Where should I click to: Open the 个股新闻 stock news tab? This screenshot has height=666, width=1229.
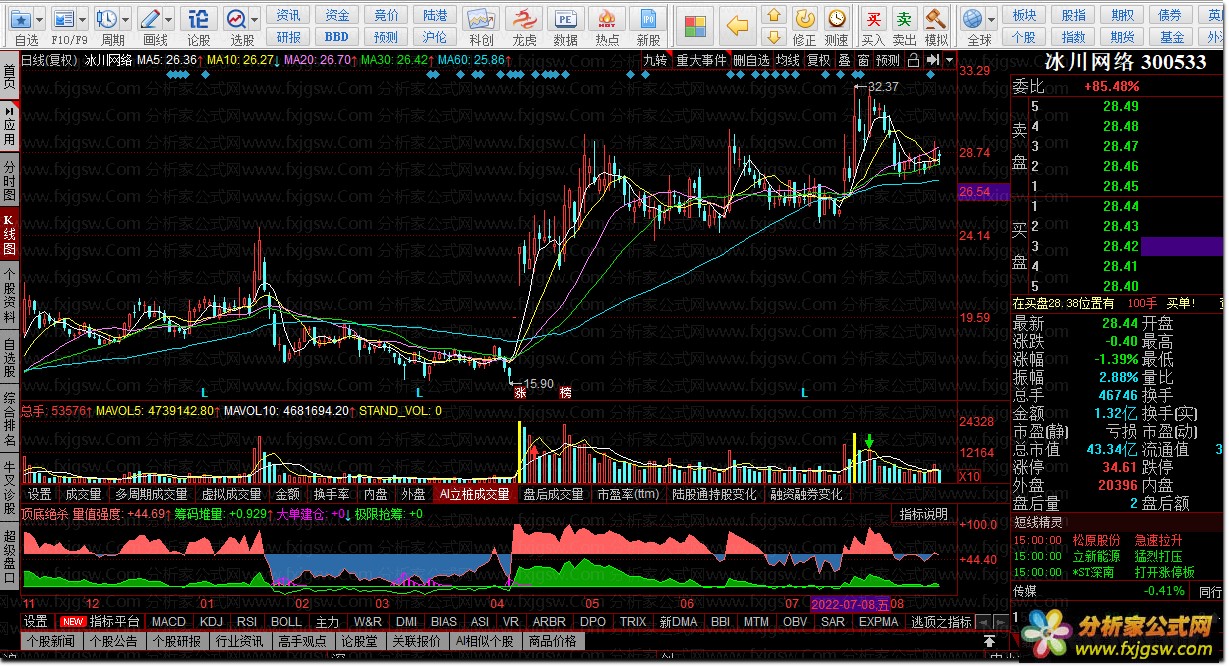(51, 641)
